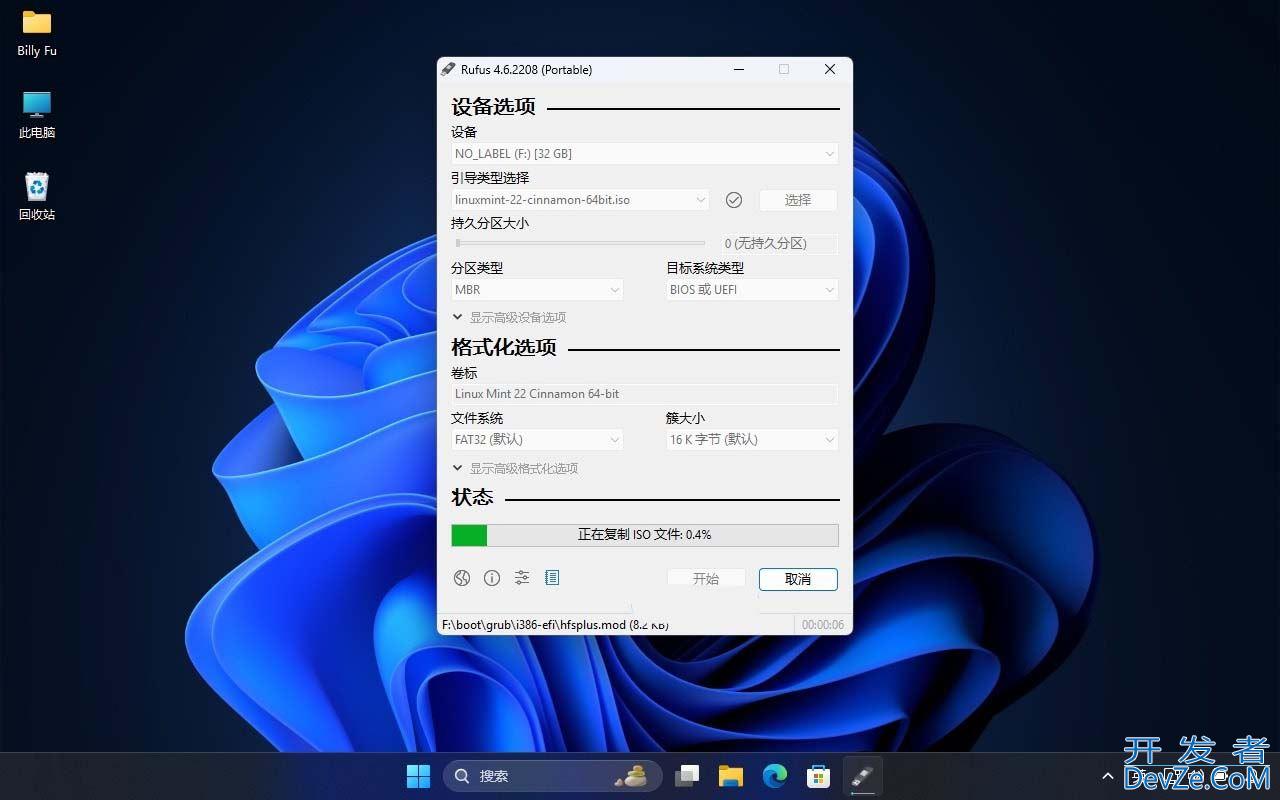
Task: Open the 分区类型 MBR dropdown
Action: [x=537, y=290]
